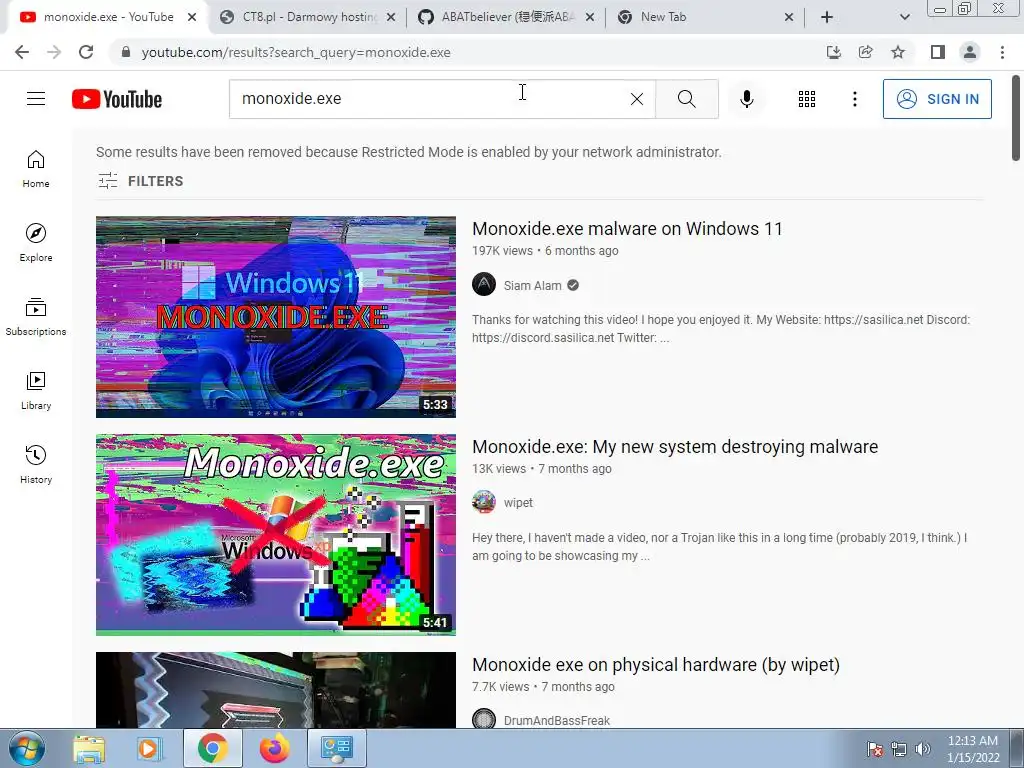1024x768 pixels.
Task: Click the SIGN IN button
Action: [937, 99]
